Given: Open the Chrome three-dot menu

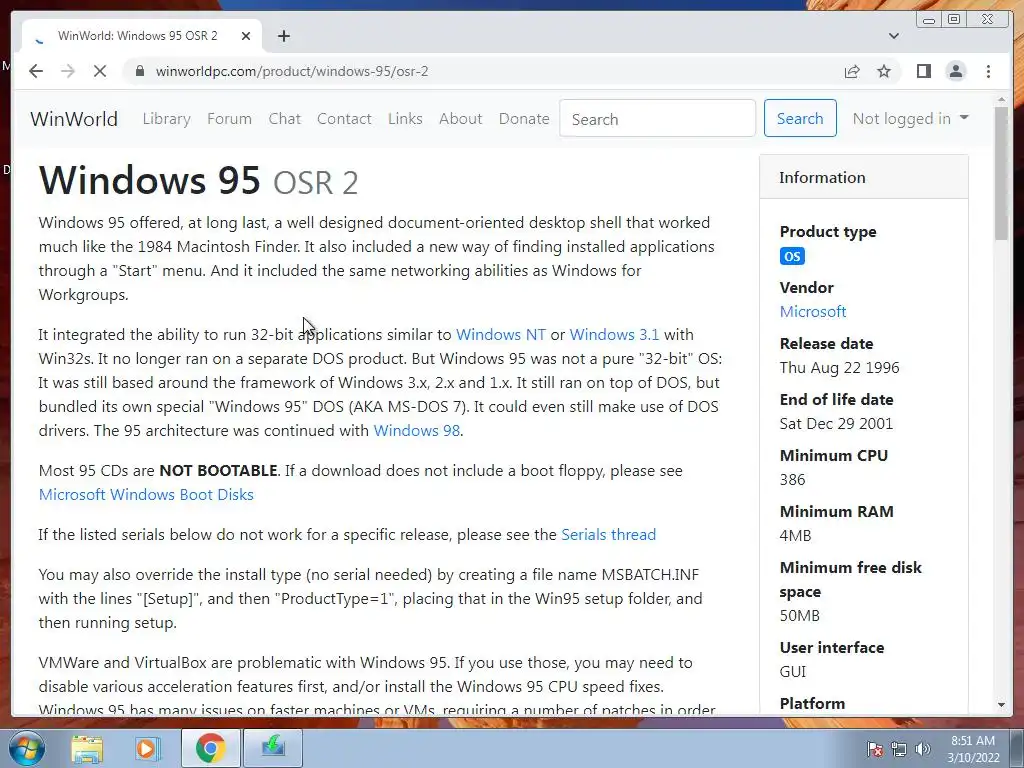Looking at the screenshot, I should 988,71.
